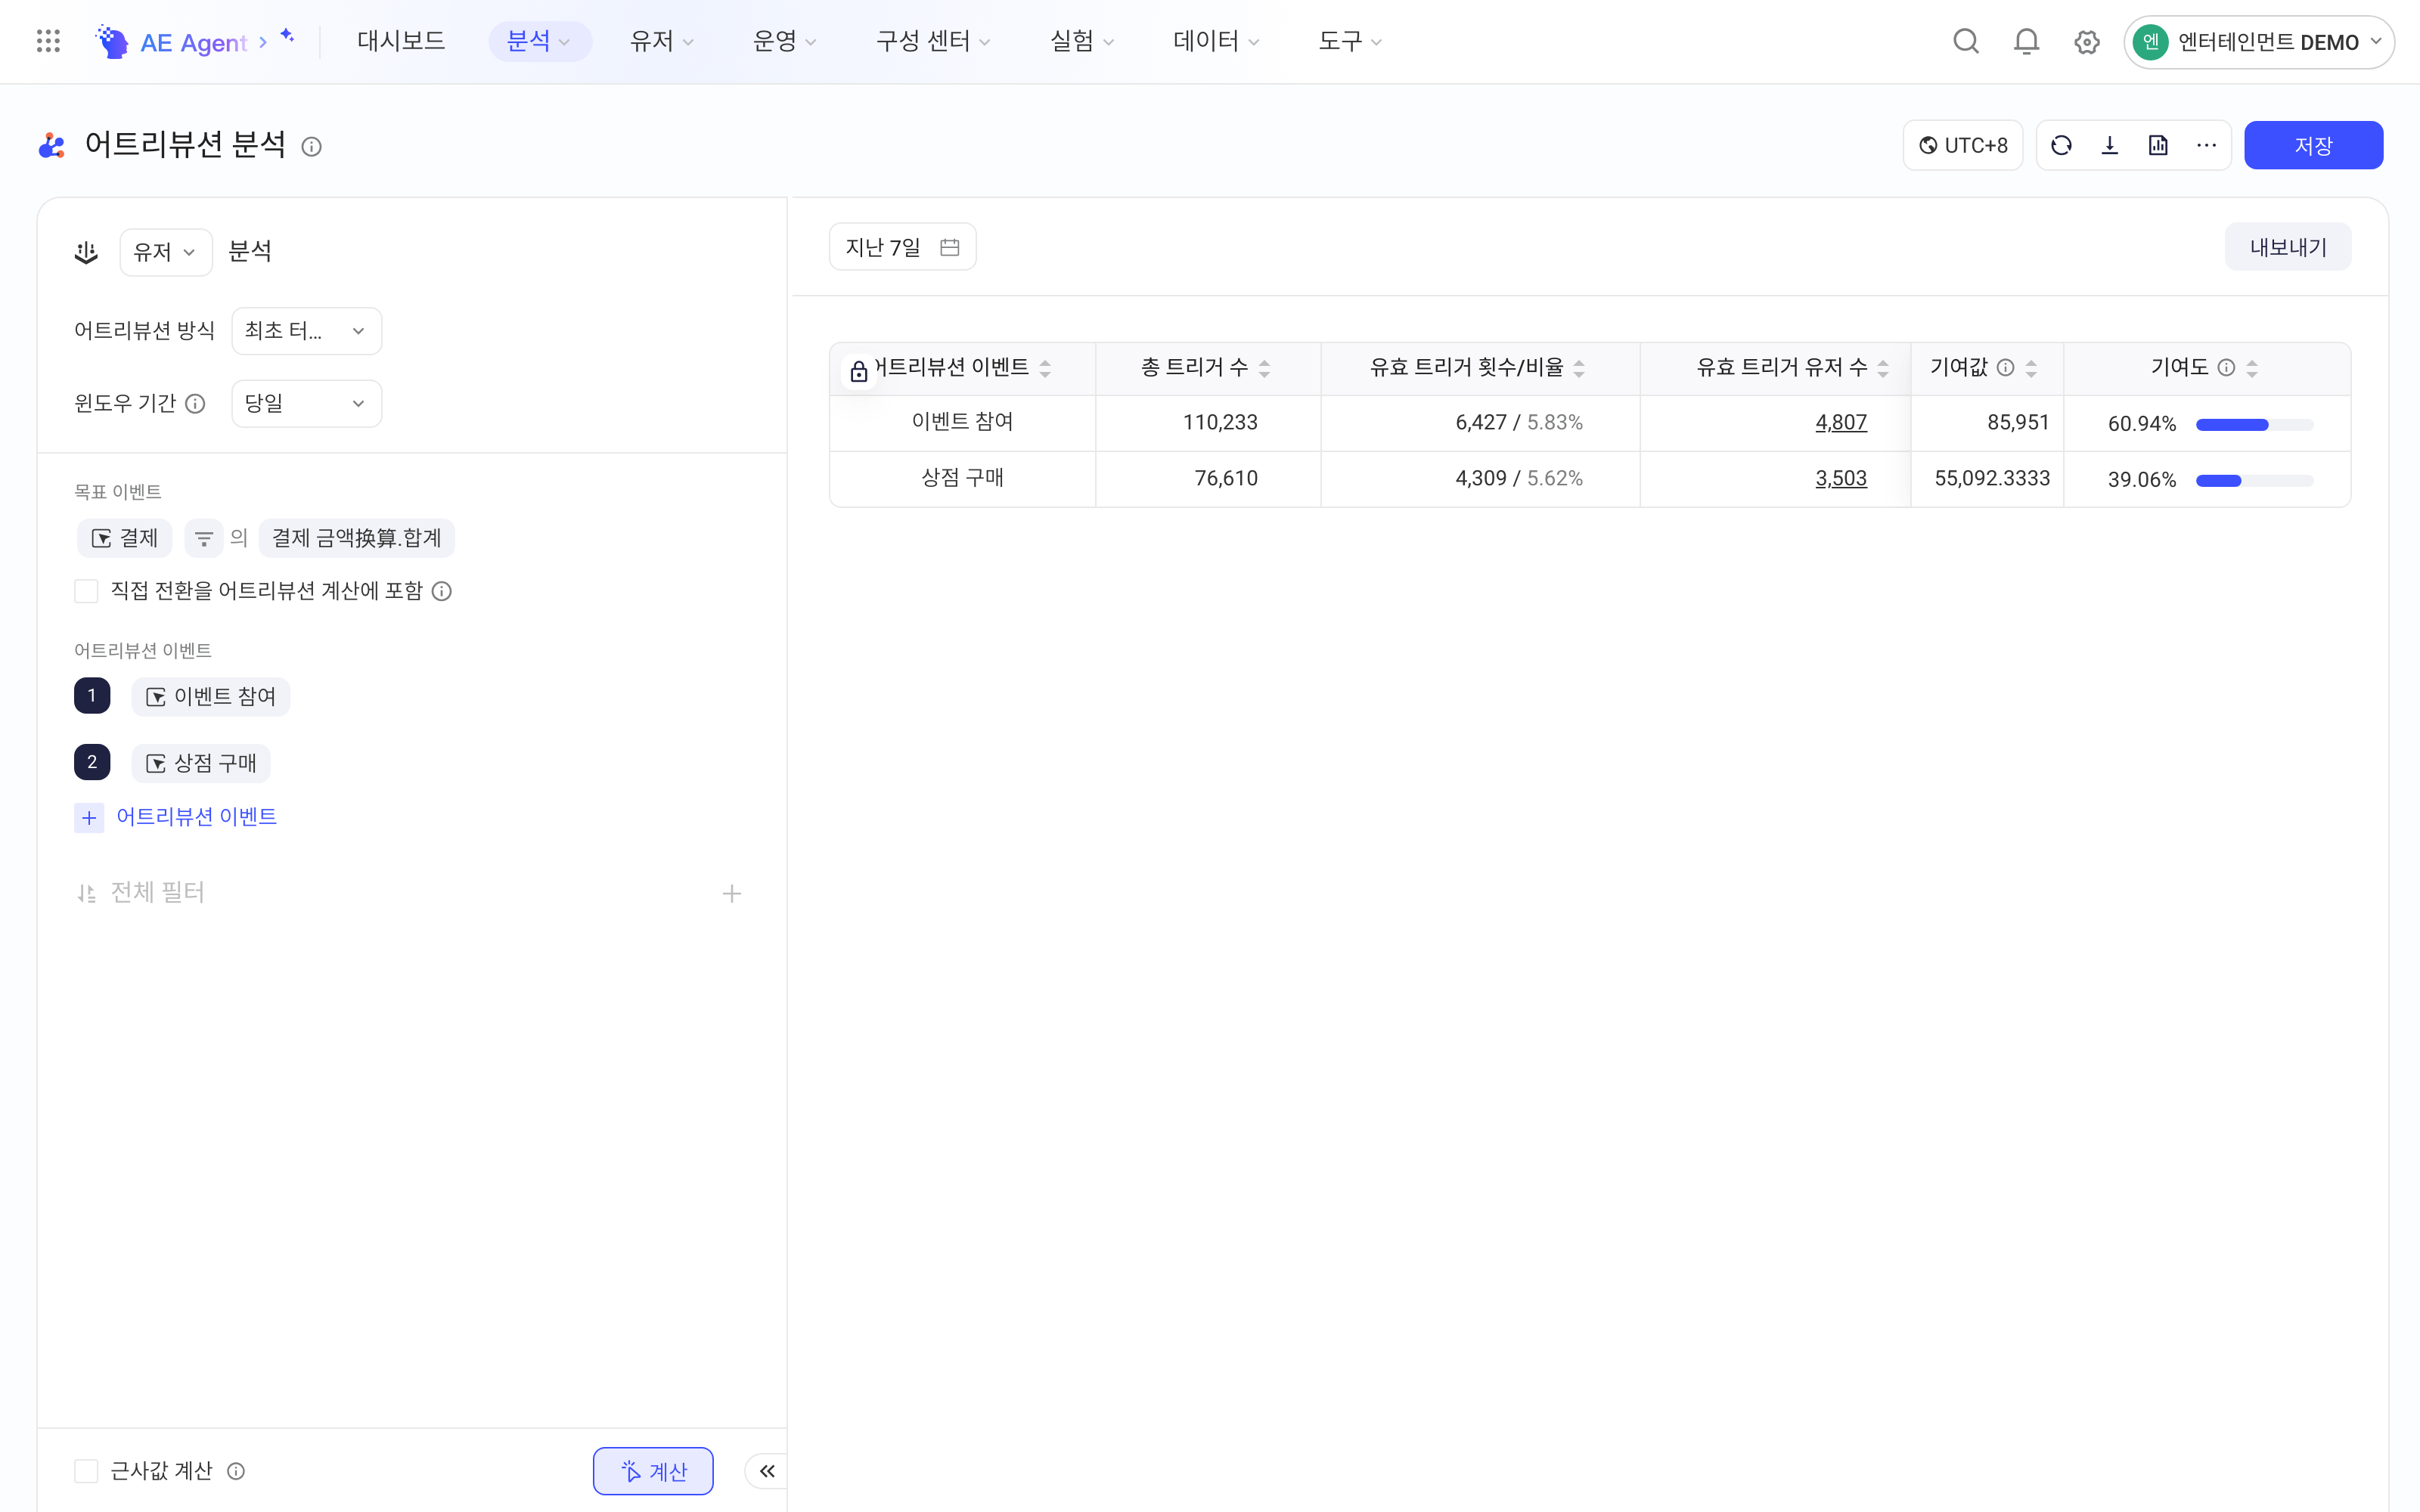Toggle 직접 전환을 어트리뷰션 계산에 포함 checkbox
This screenshot has height=1512, width=2420.
click(86, 591)
